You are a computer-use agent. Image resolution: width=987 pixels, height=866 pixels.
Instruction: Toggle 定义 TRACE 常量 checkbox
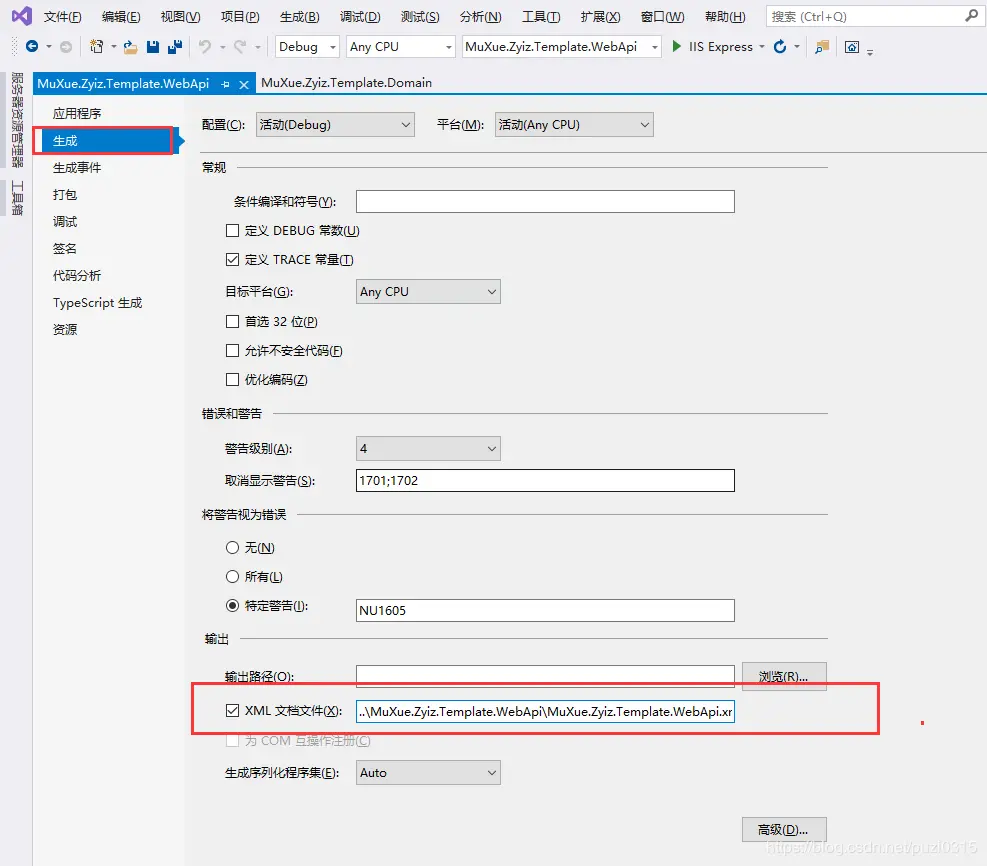(x=232, y=259)
